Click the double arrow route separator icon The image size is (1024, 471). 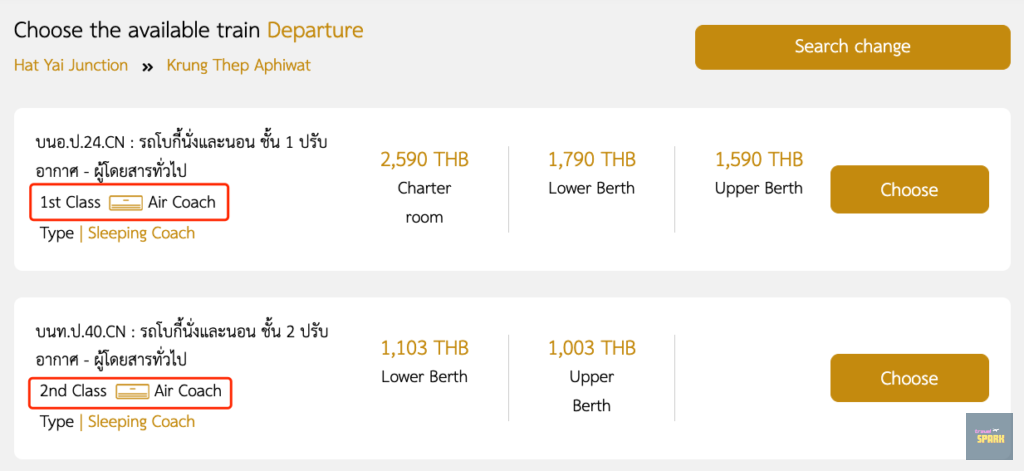point(148,66)
